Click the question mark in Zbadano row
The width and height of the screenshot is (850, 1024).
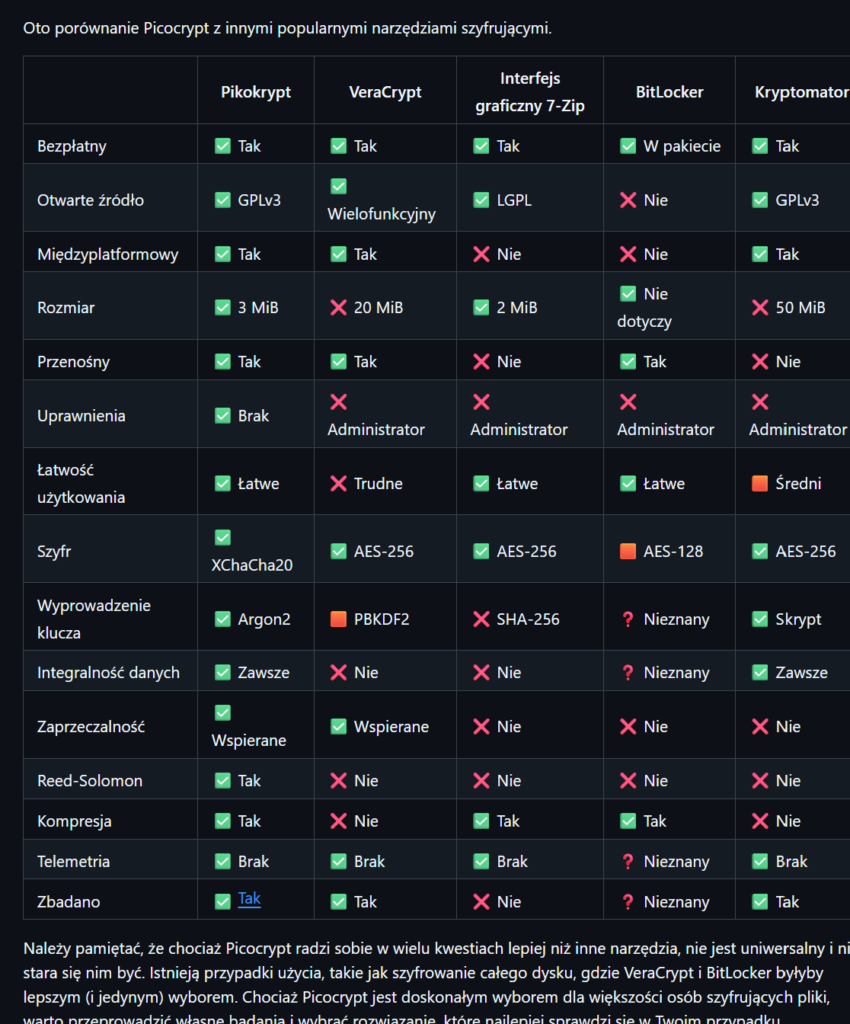pos(628,902)
